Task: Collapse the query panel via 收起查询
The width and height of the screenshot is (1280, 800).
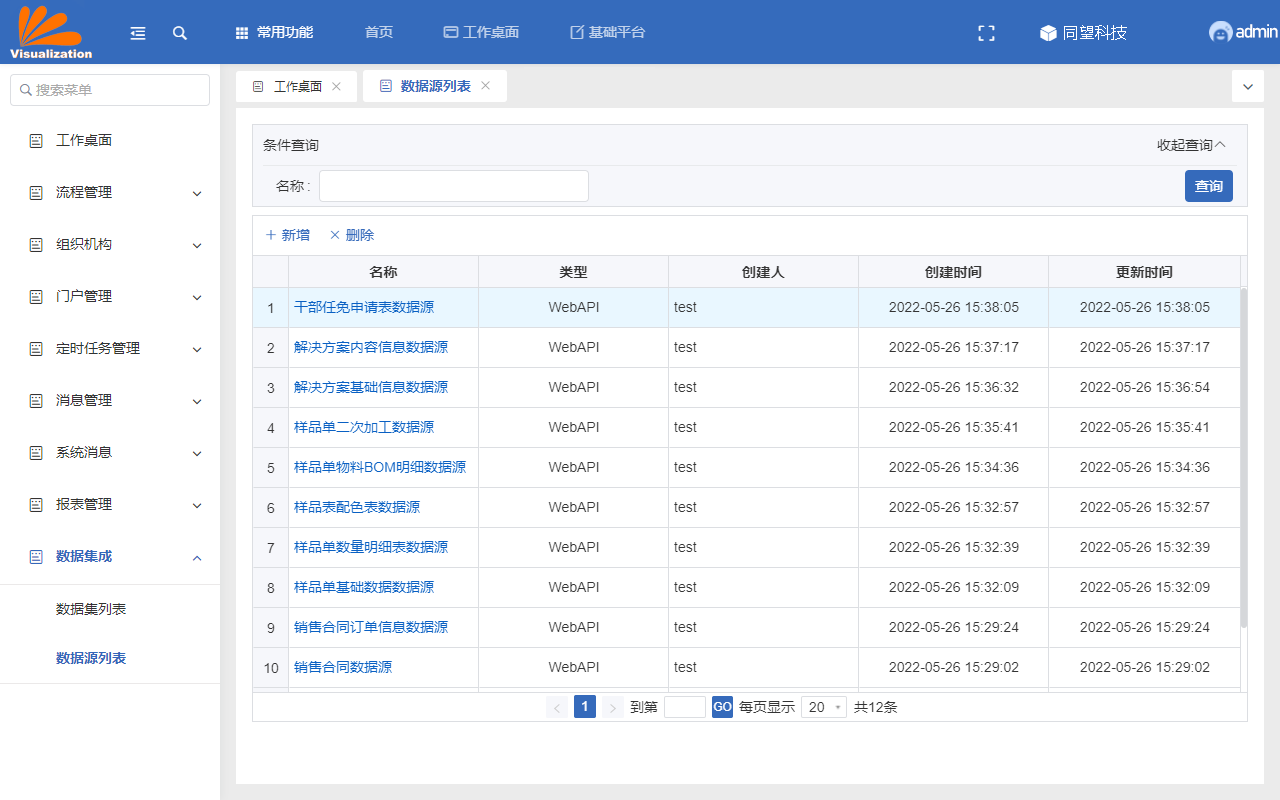Action: click(1190, 145)
